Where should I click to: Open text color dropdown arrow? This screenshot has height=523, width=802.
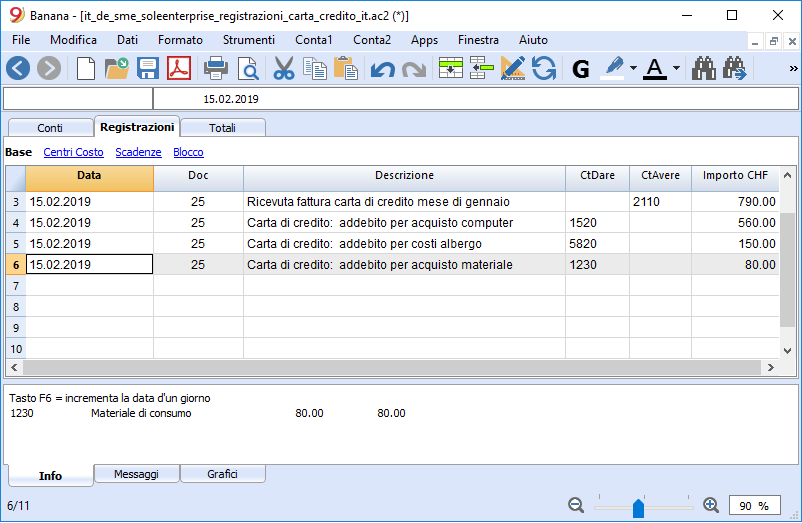(x=677, y=69)
